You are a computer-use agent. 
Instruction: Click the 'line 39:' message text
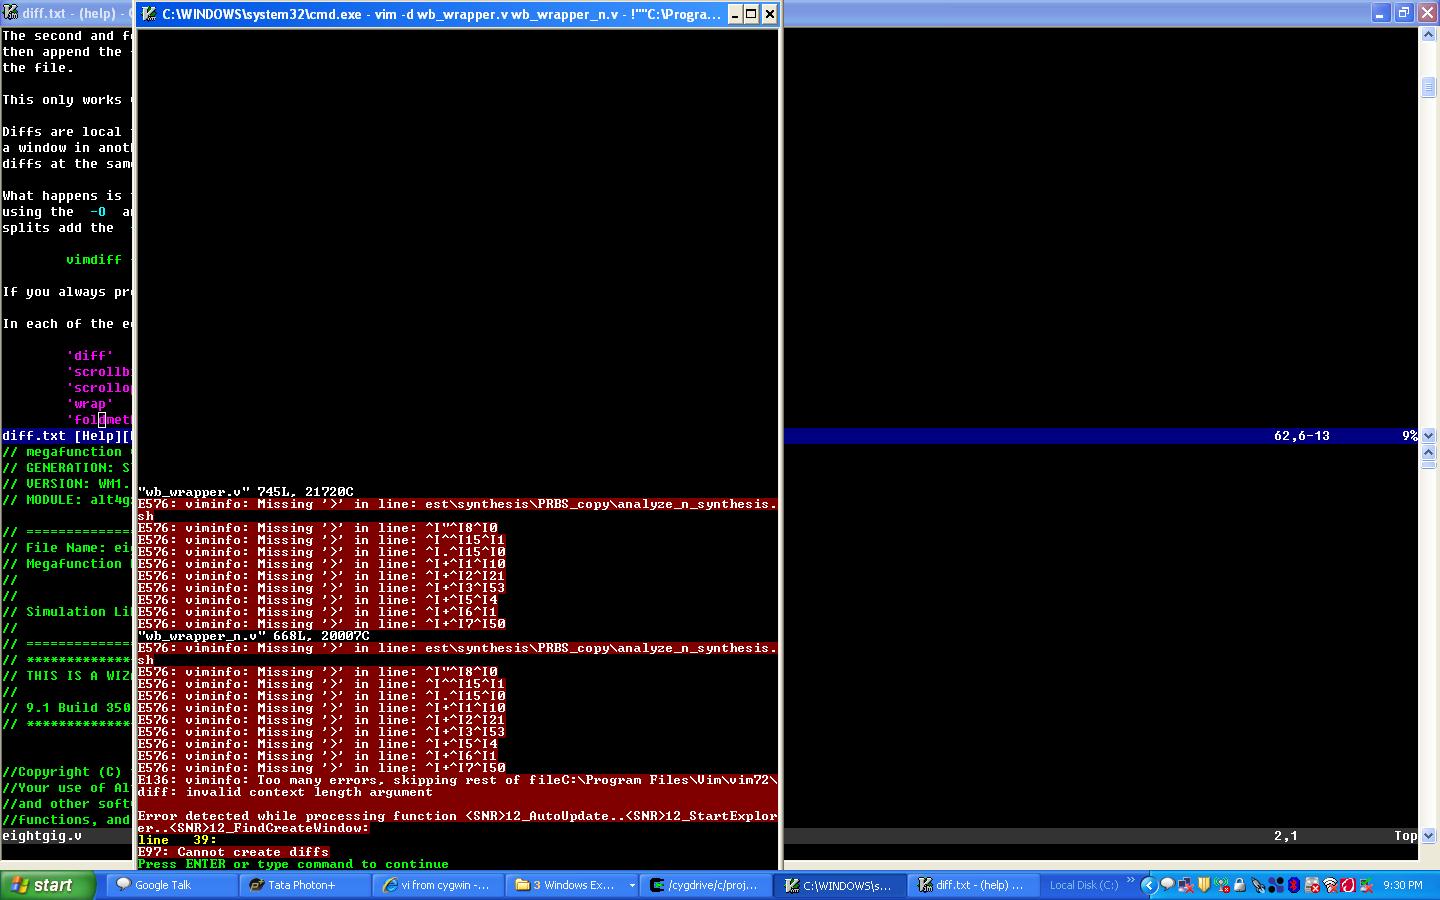coord(177,840)
